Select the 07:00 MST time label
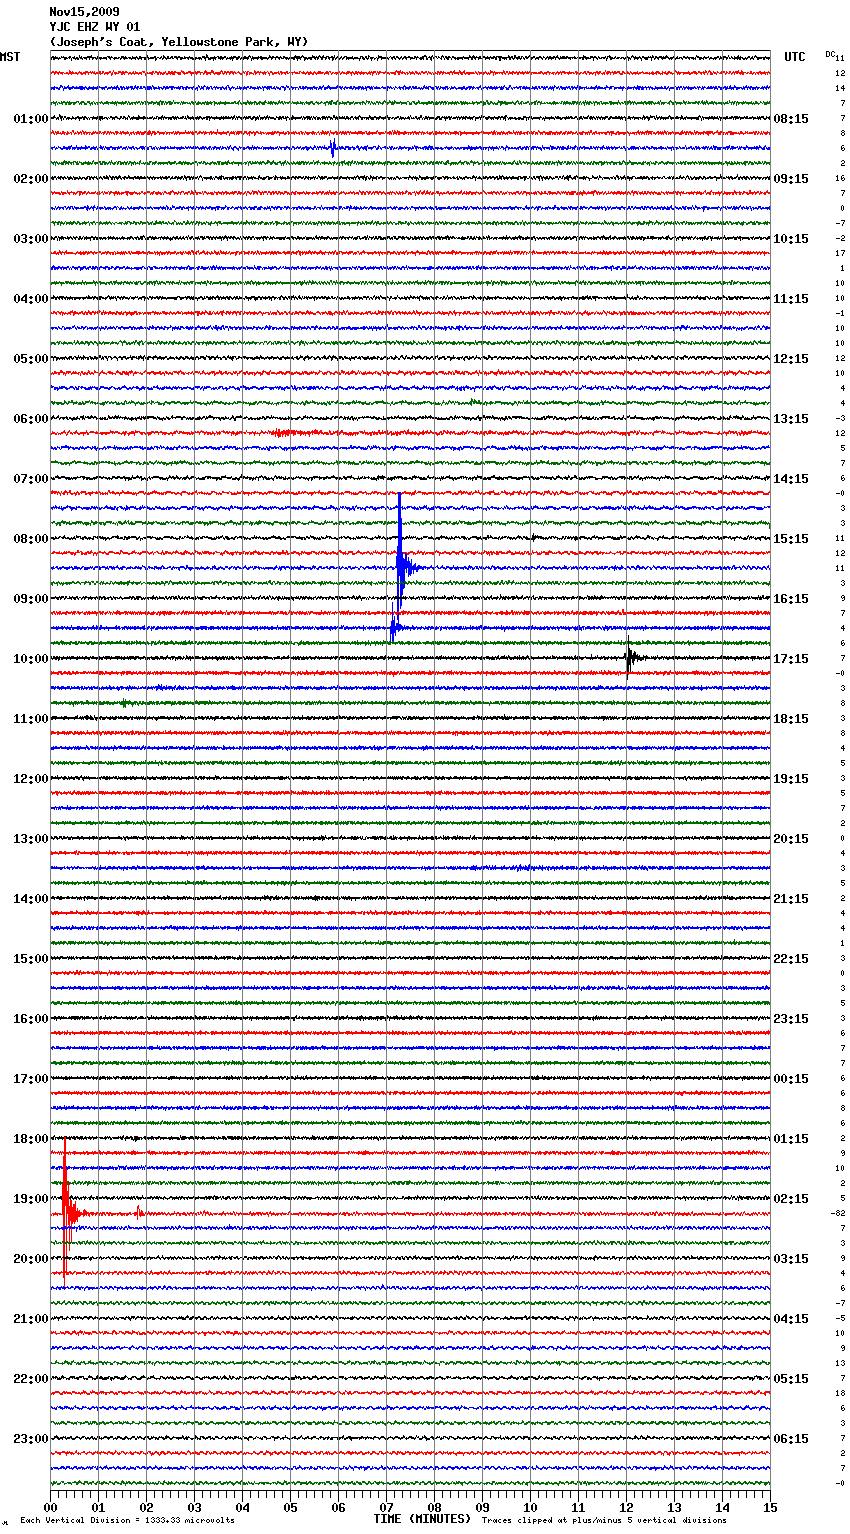The image size is (850, 1534). tap(31, 479)
